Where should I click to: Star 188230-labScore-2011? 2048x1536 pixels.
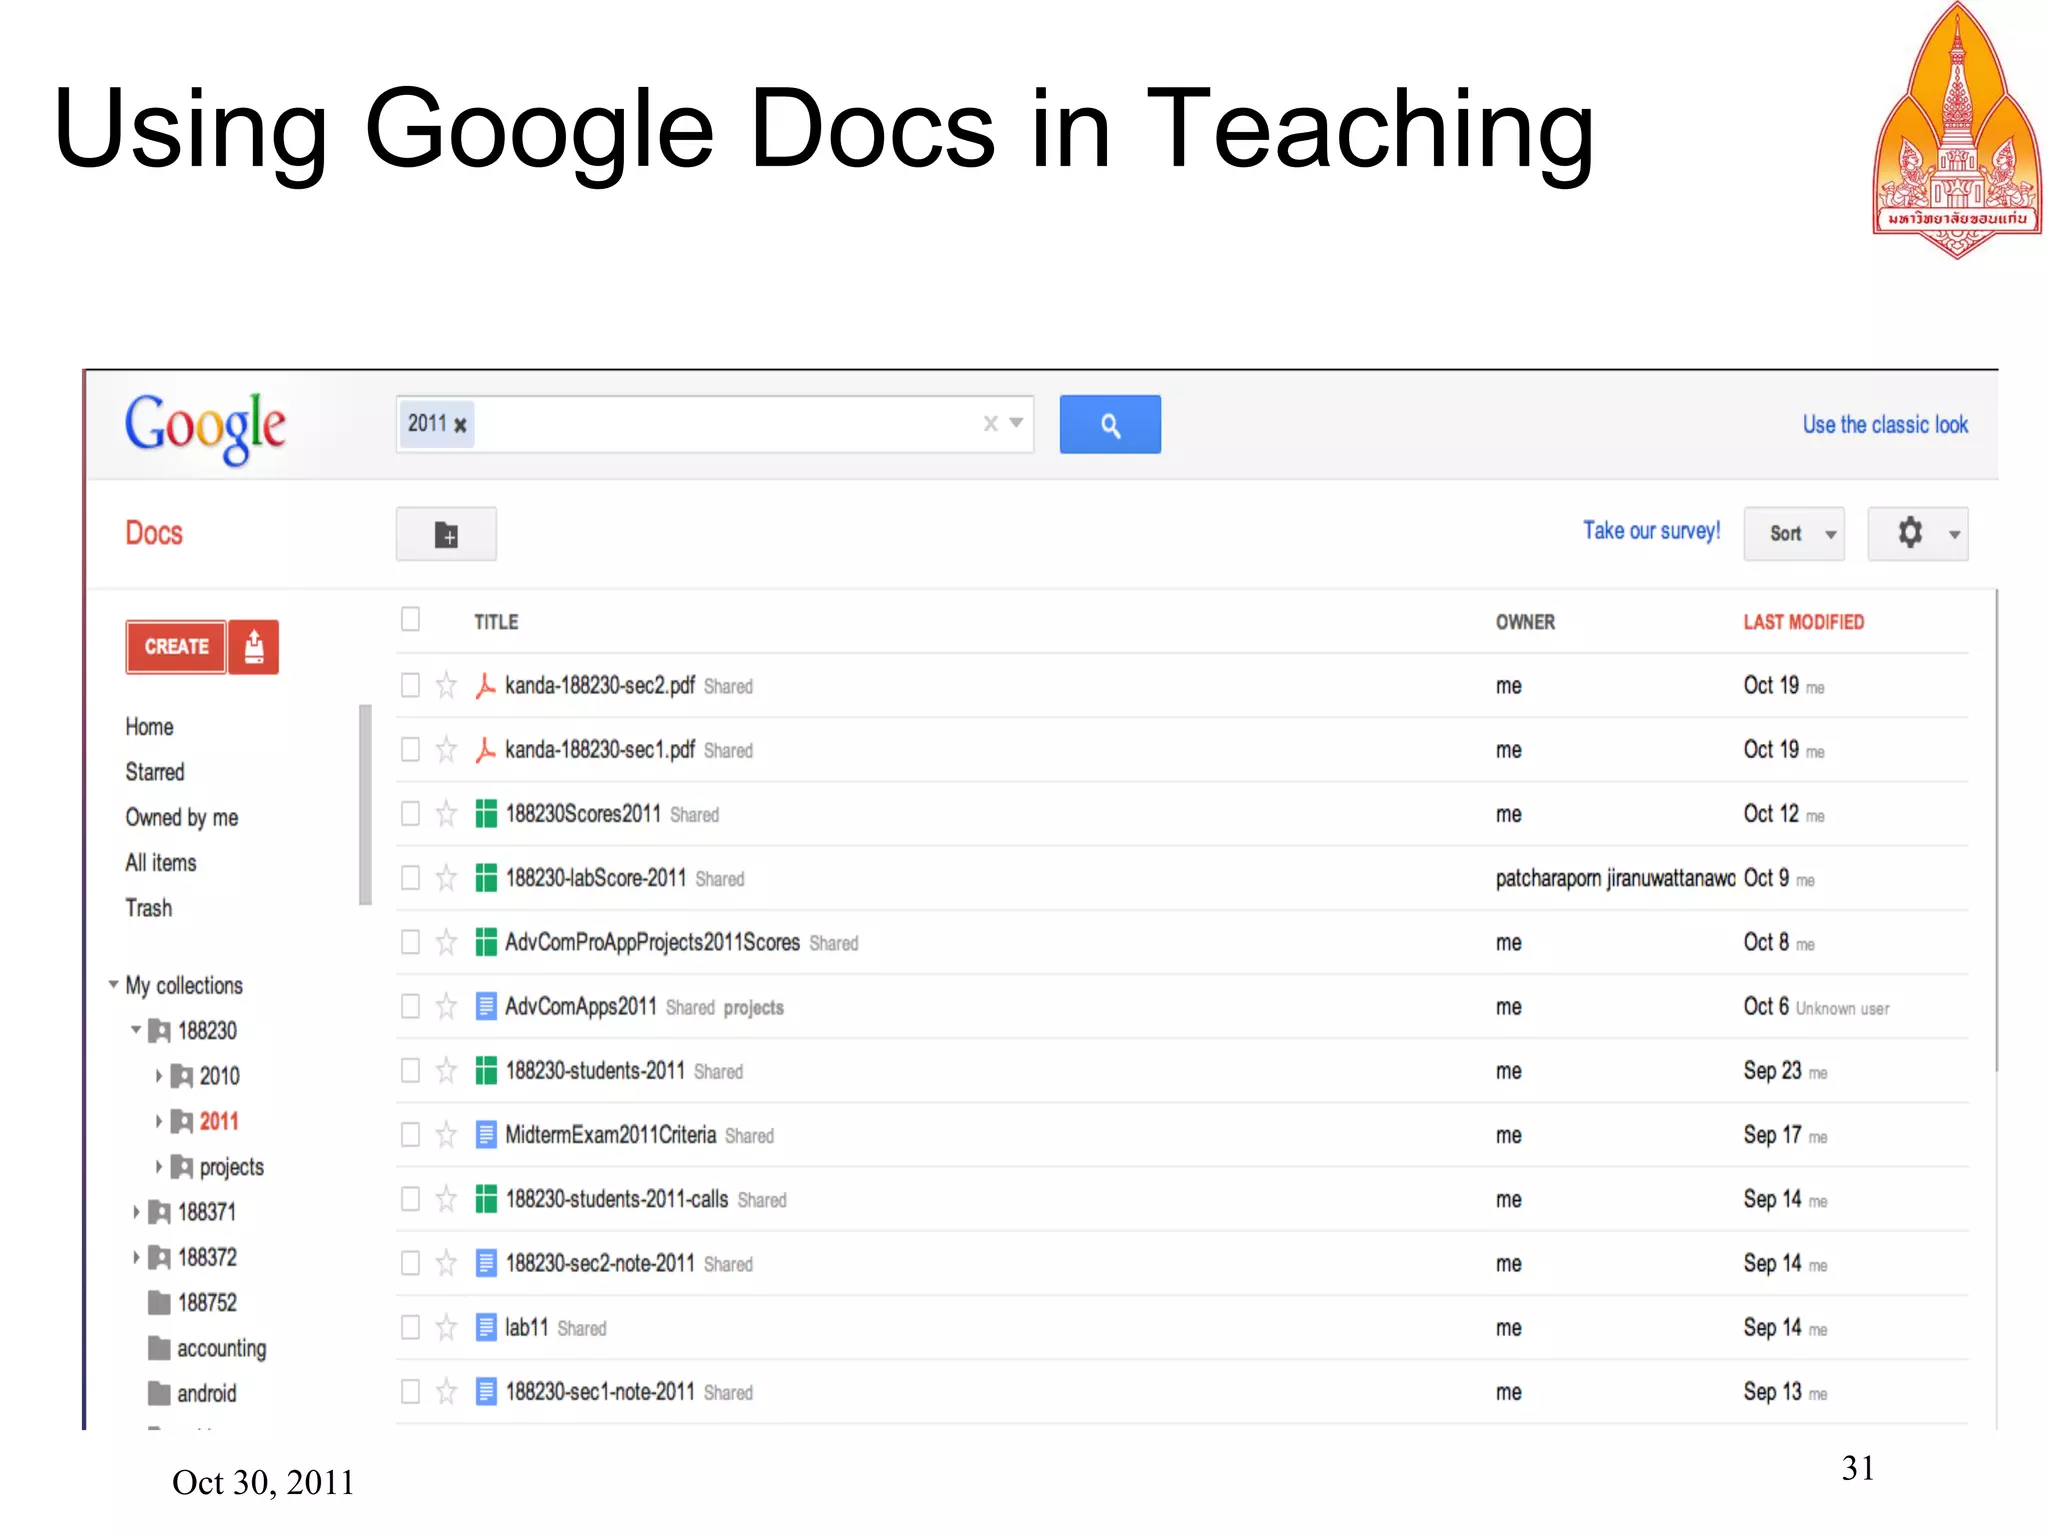coord(446,878)
